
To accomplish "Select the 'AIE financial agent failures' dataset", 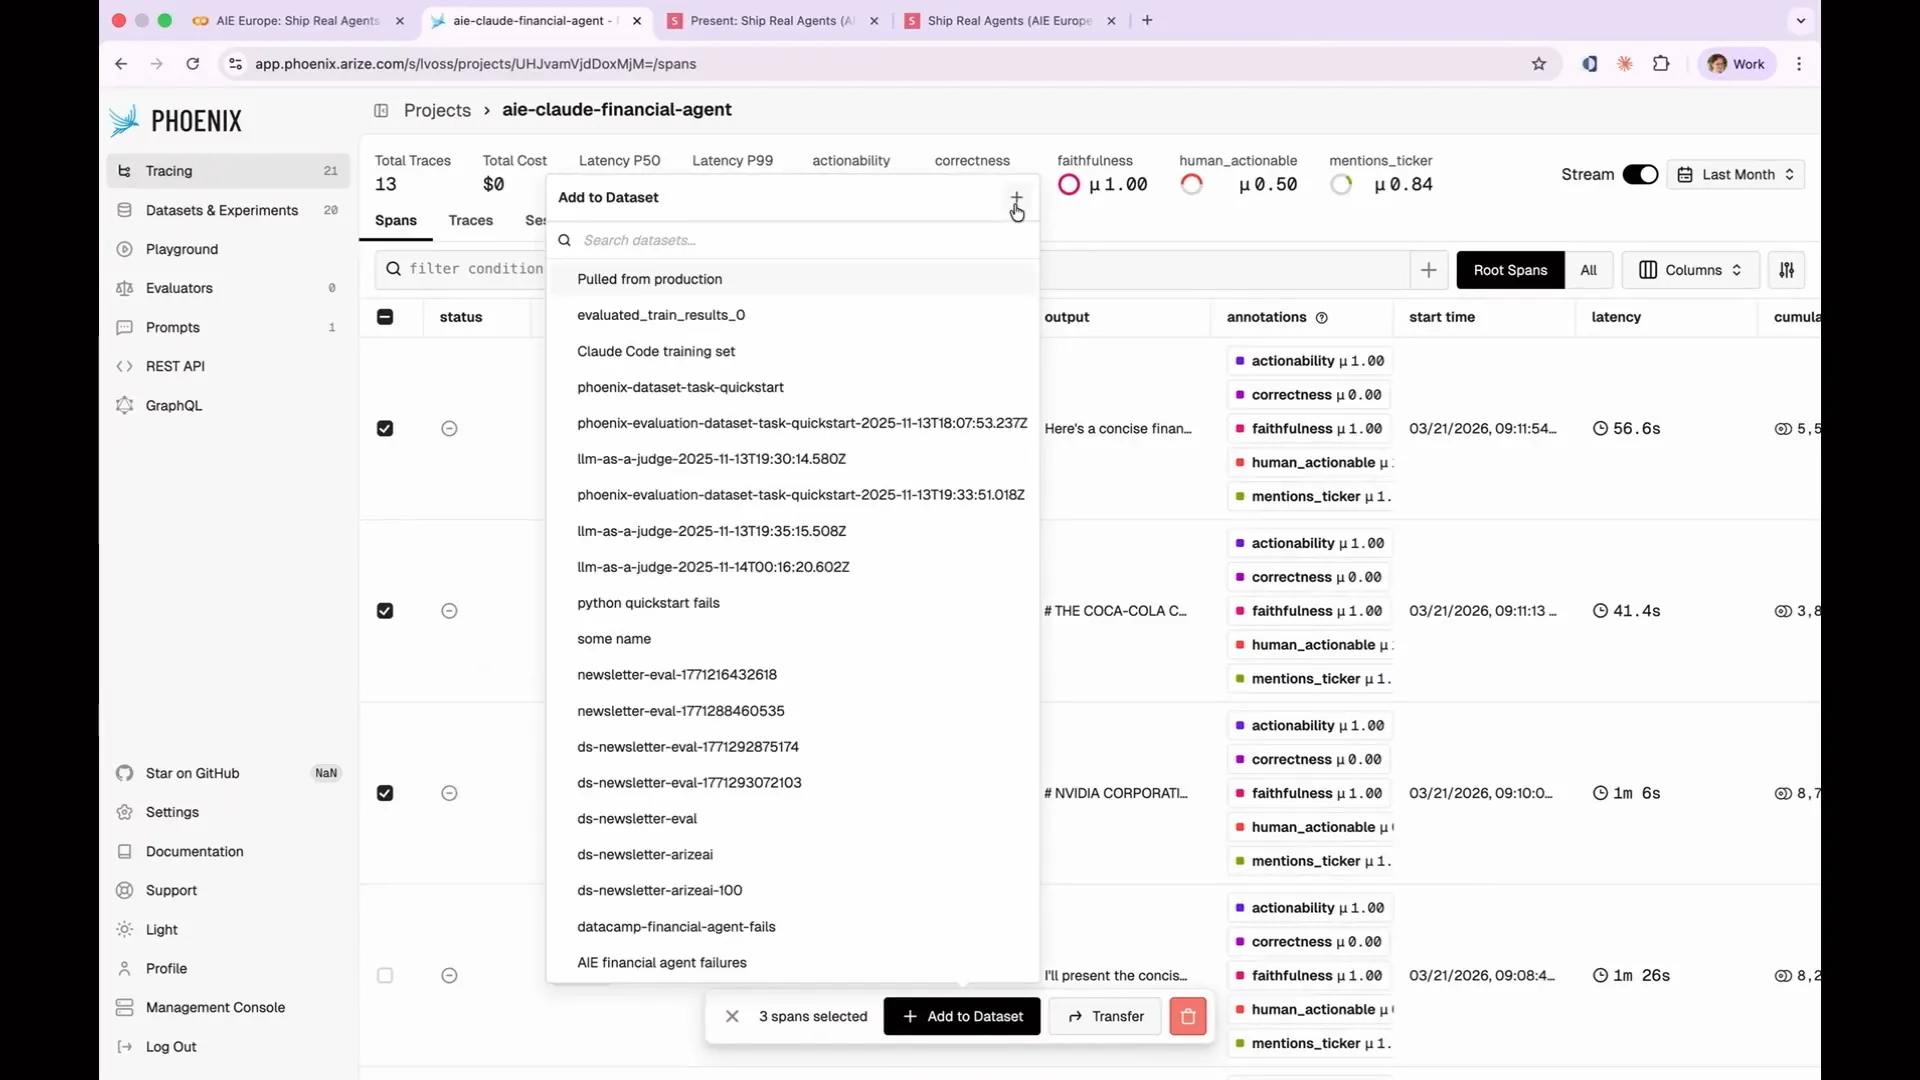I will pos(793,963).
